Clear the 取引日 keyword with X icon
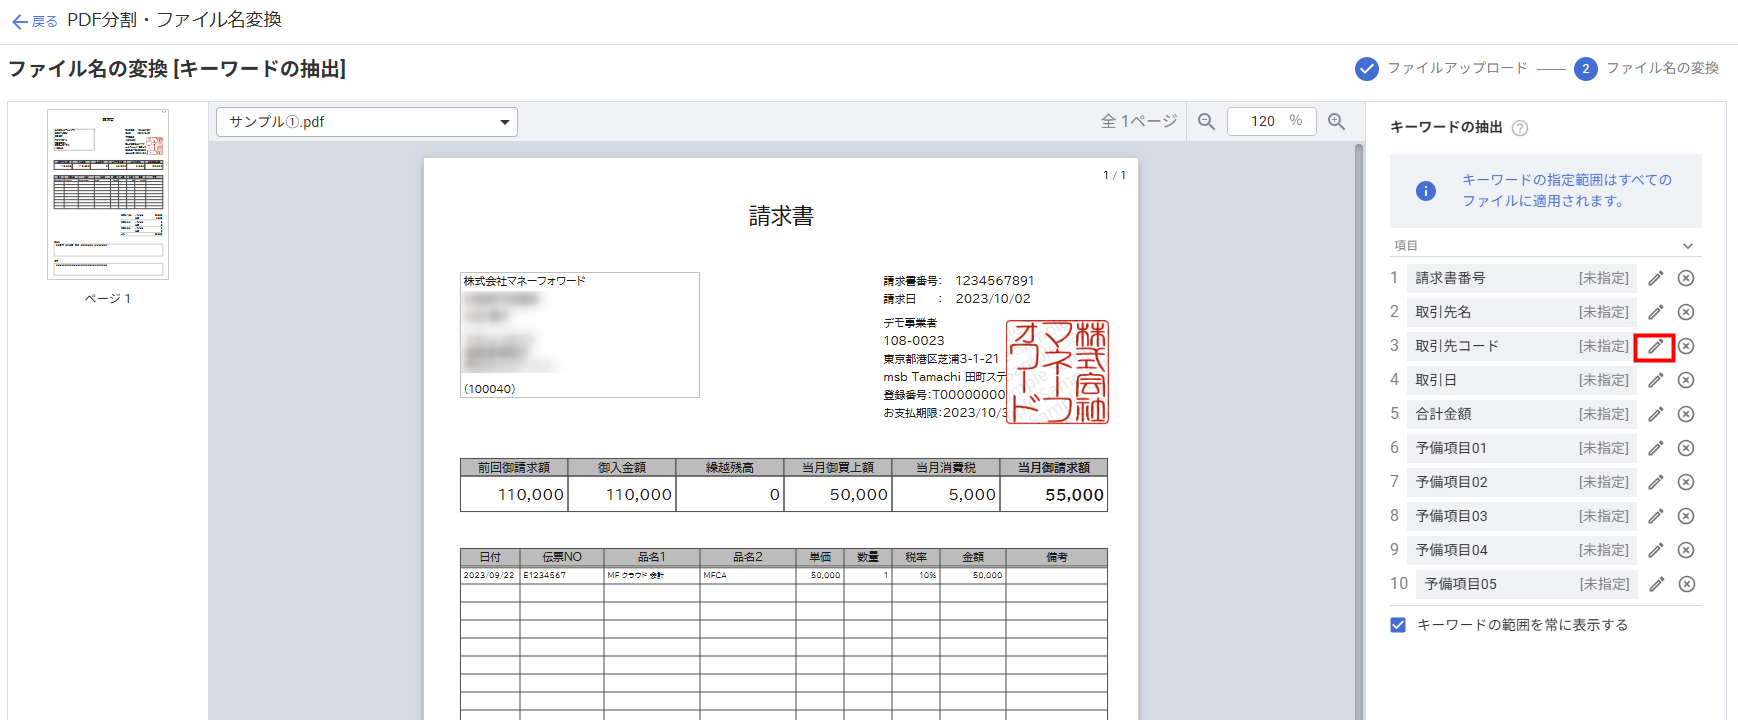The width and height of the screenshot is (1738, 720). [x=1686, y=380]
